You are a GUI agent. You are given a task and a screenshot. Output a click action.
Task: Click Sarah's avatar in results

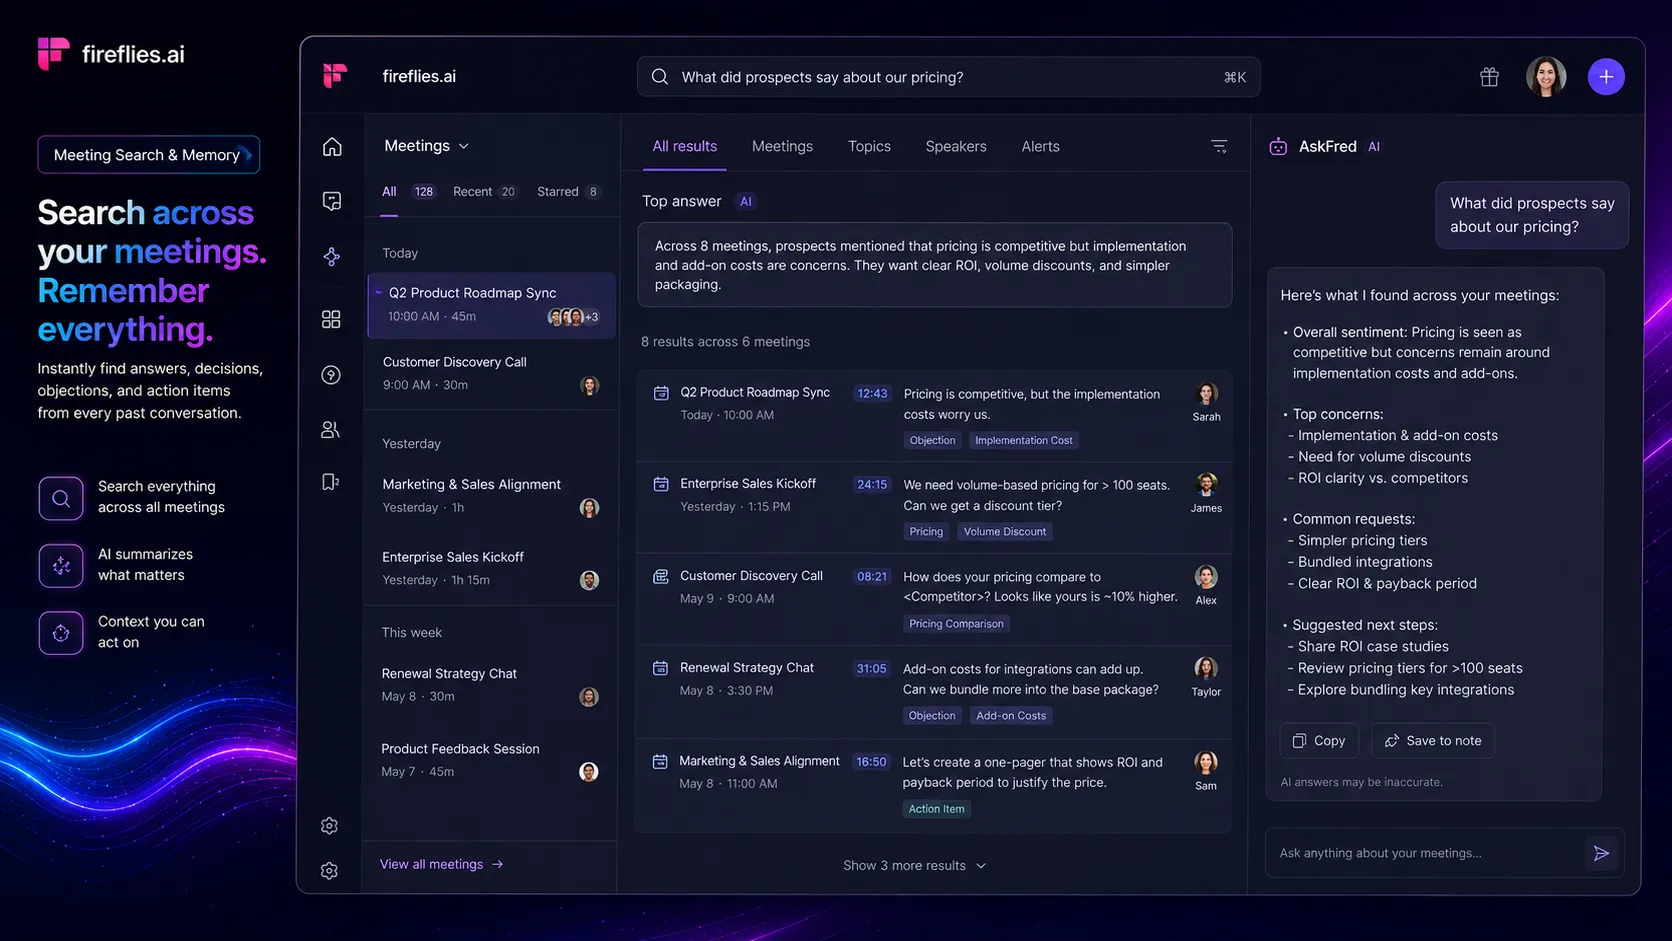(1206, 394)
